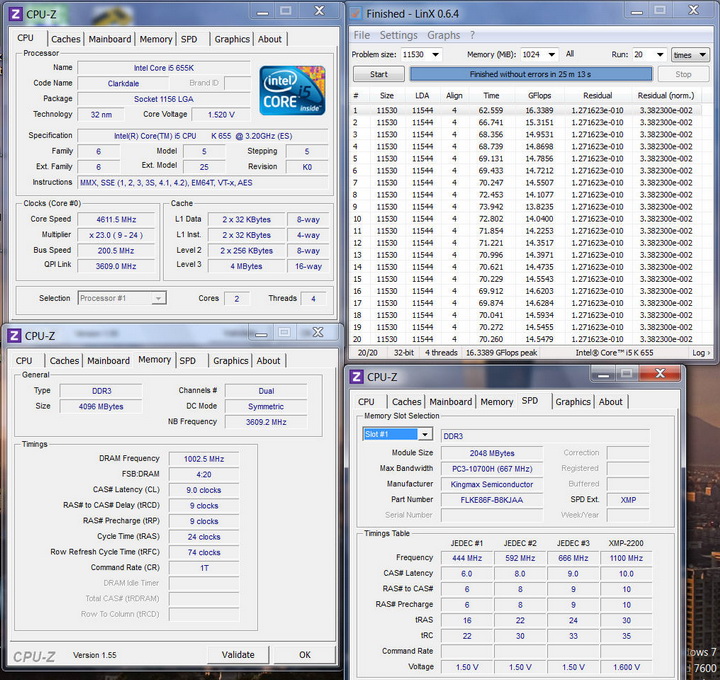Open Graphics tab in Memory CPU-Z window
The width and height of the screenshot is (720, 680).
(x=231, y=361)
